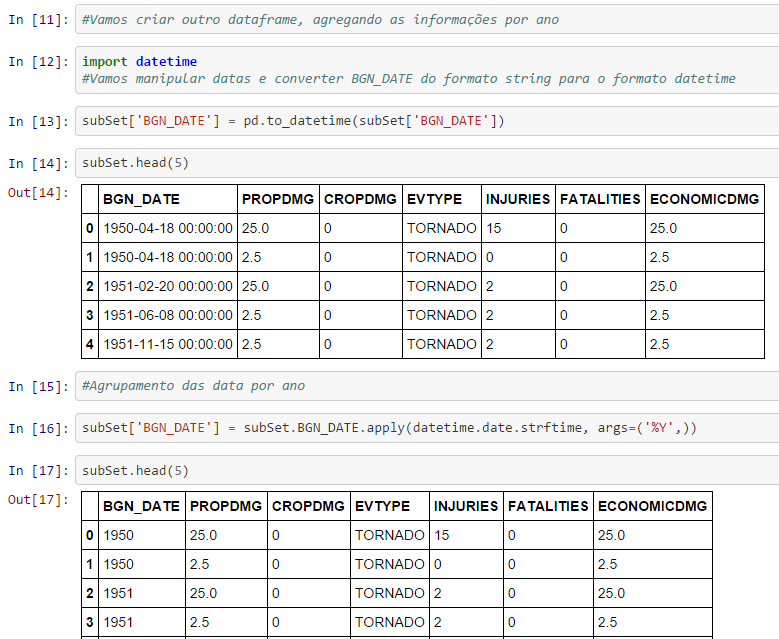Click INJURIES value 15 in the first table

point(494,228)
